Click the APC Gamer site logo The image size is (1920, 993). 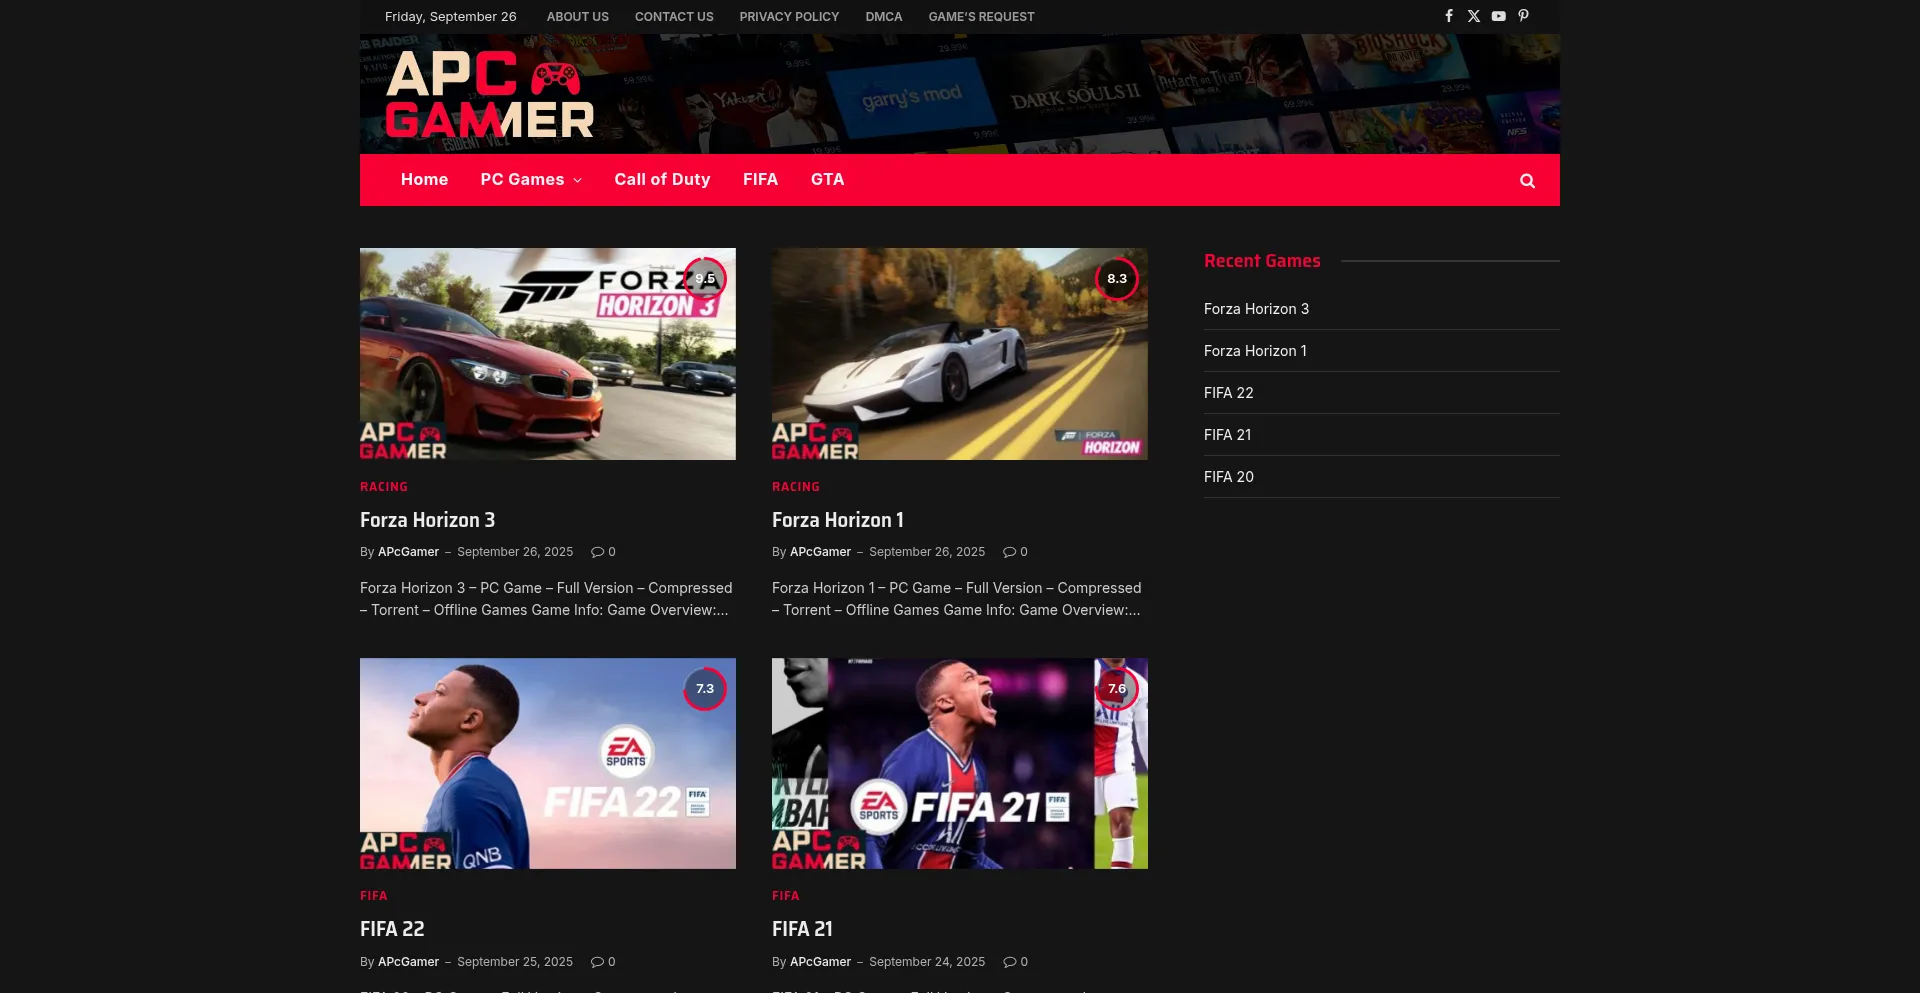490,94
